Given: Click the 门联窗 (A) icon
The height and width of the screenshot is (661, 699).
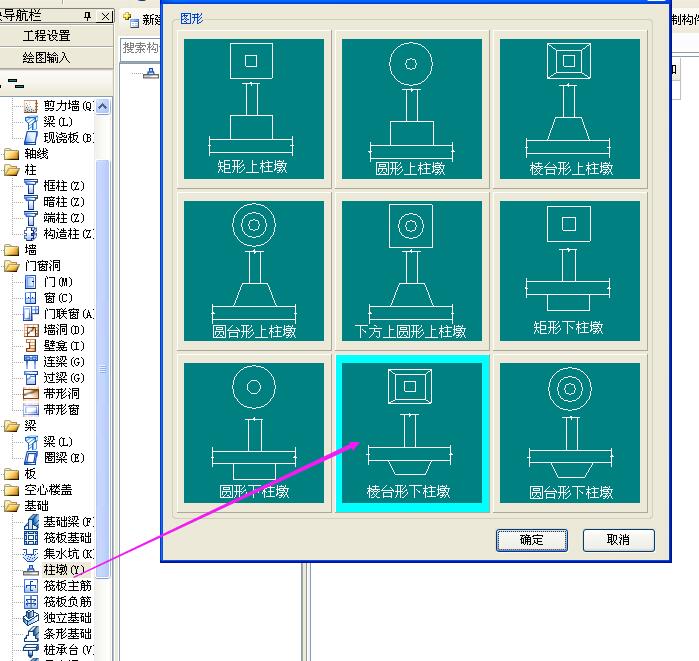Looking at the screenshot, I should point(30,314).
